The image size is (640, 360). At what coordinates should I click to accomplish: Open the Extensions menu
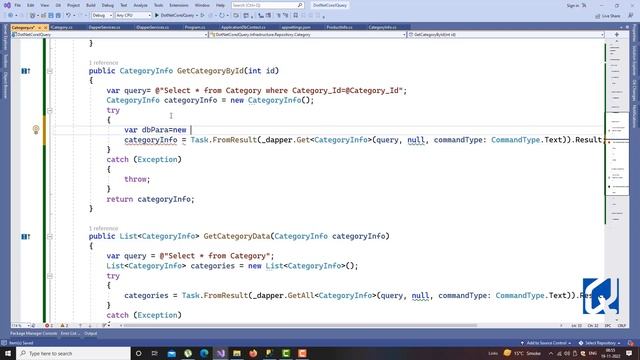179,5
